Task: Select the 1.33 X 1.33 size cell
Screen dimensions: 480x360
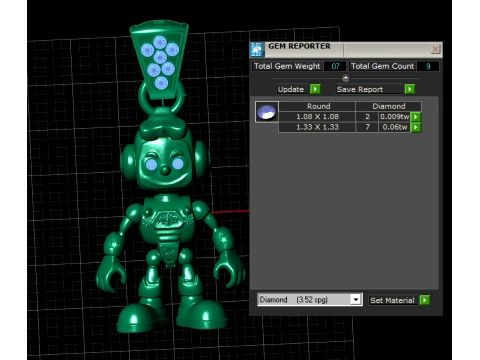Action: click(x=317, y=127)
